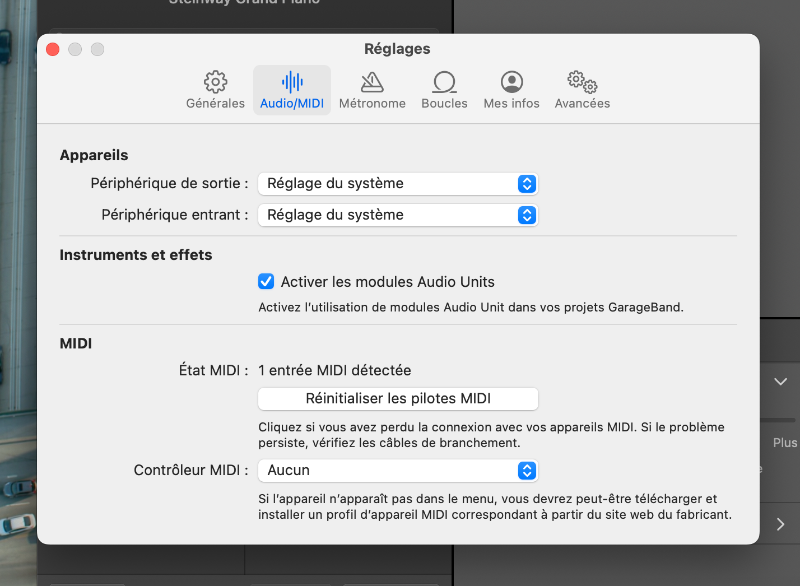
Task: Open the Mes infos profile icon
Action: (511, 82)
